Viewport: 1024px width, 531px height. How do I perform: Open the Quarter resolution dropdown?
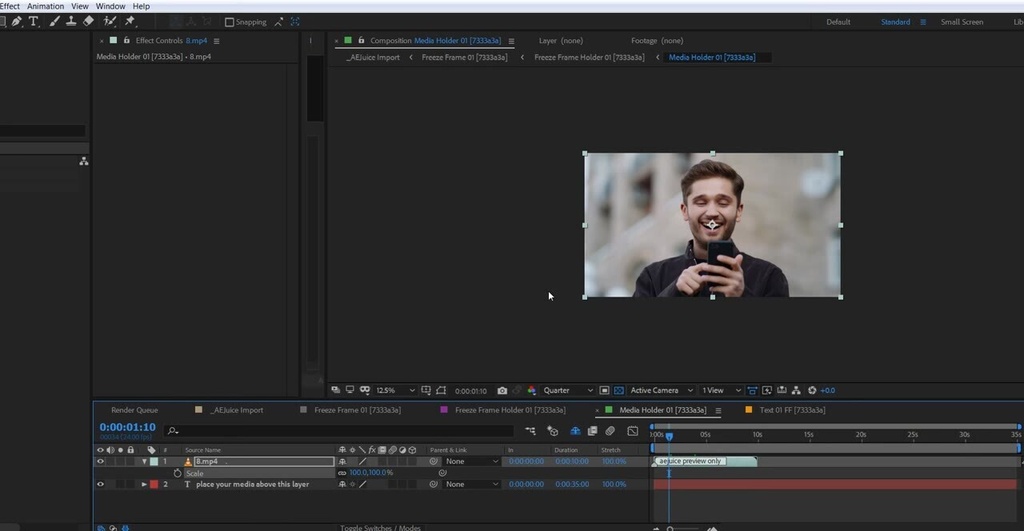coord(568,391)
